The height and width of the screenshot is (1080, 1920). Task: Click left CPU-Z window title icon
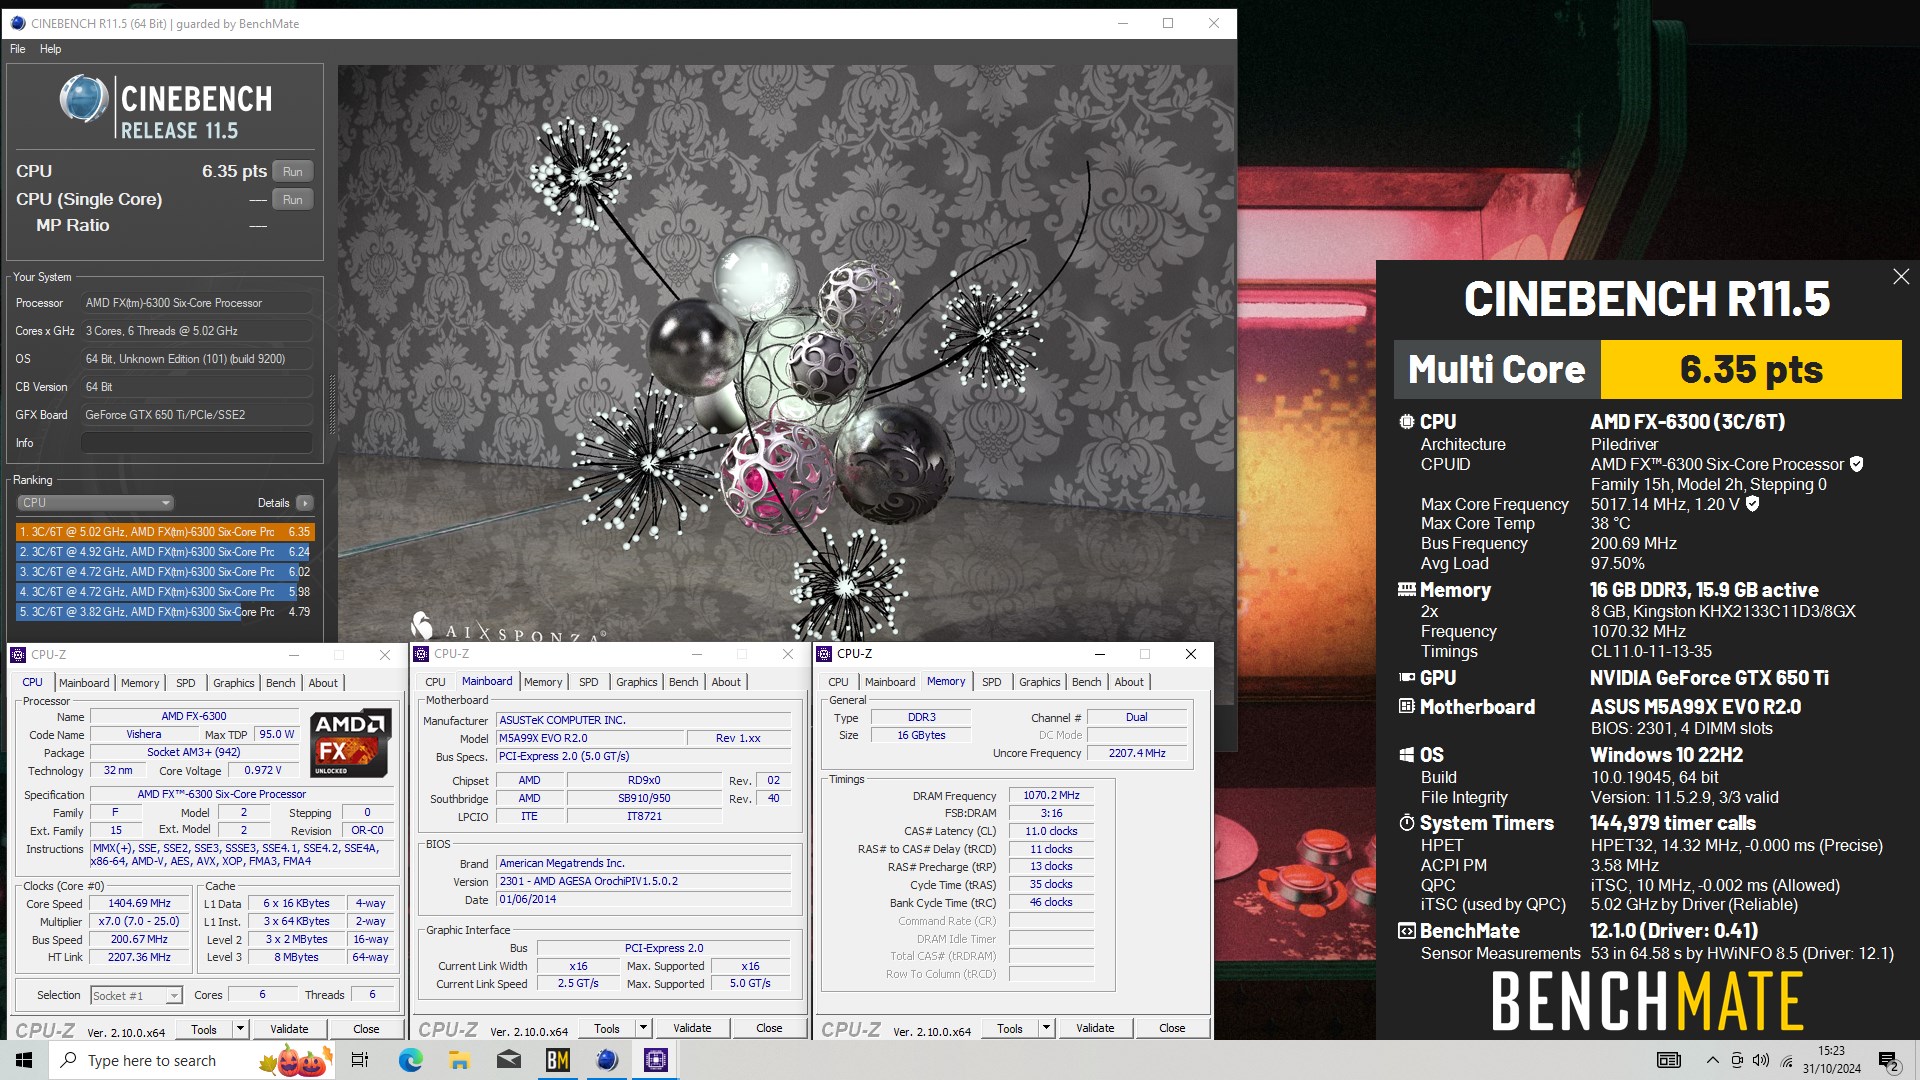point(18,655)
